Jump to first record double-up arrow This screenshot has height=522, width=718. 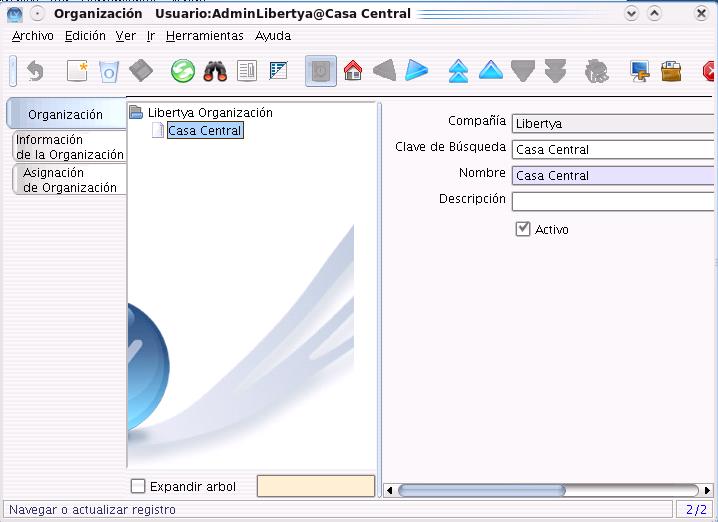(x=458, y=71)
